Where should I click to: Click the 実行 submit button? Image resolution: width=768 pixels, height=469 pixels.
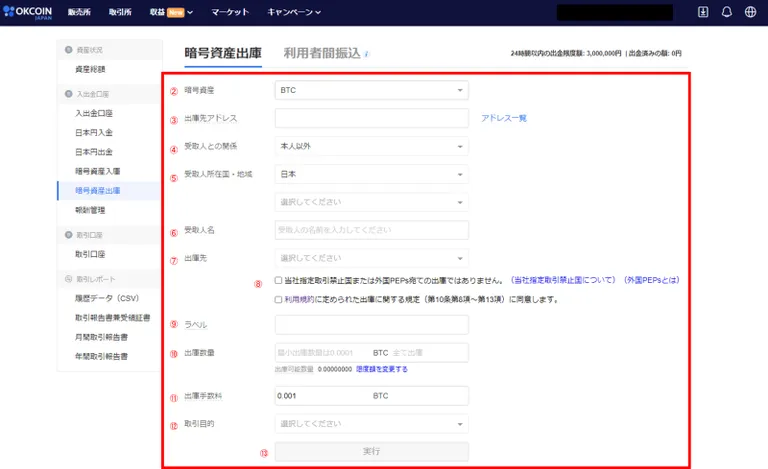click(x=371, y=451)
